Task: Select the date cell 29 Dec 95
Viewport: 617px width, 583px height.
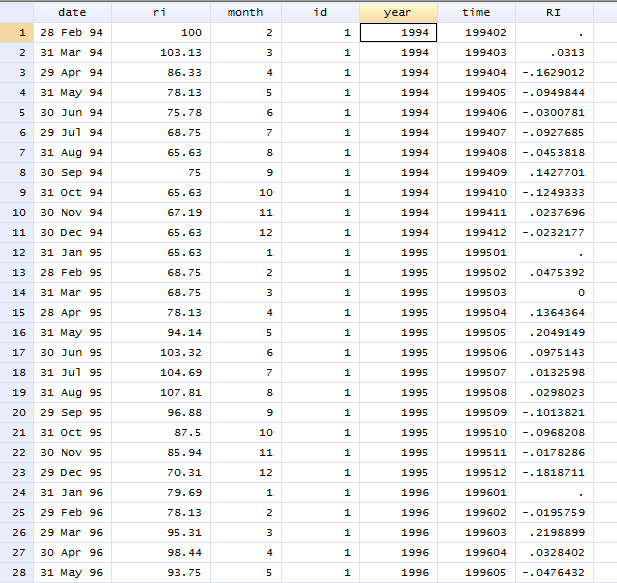Action: click(x=72, y=472)
